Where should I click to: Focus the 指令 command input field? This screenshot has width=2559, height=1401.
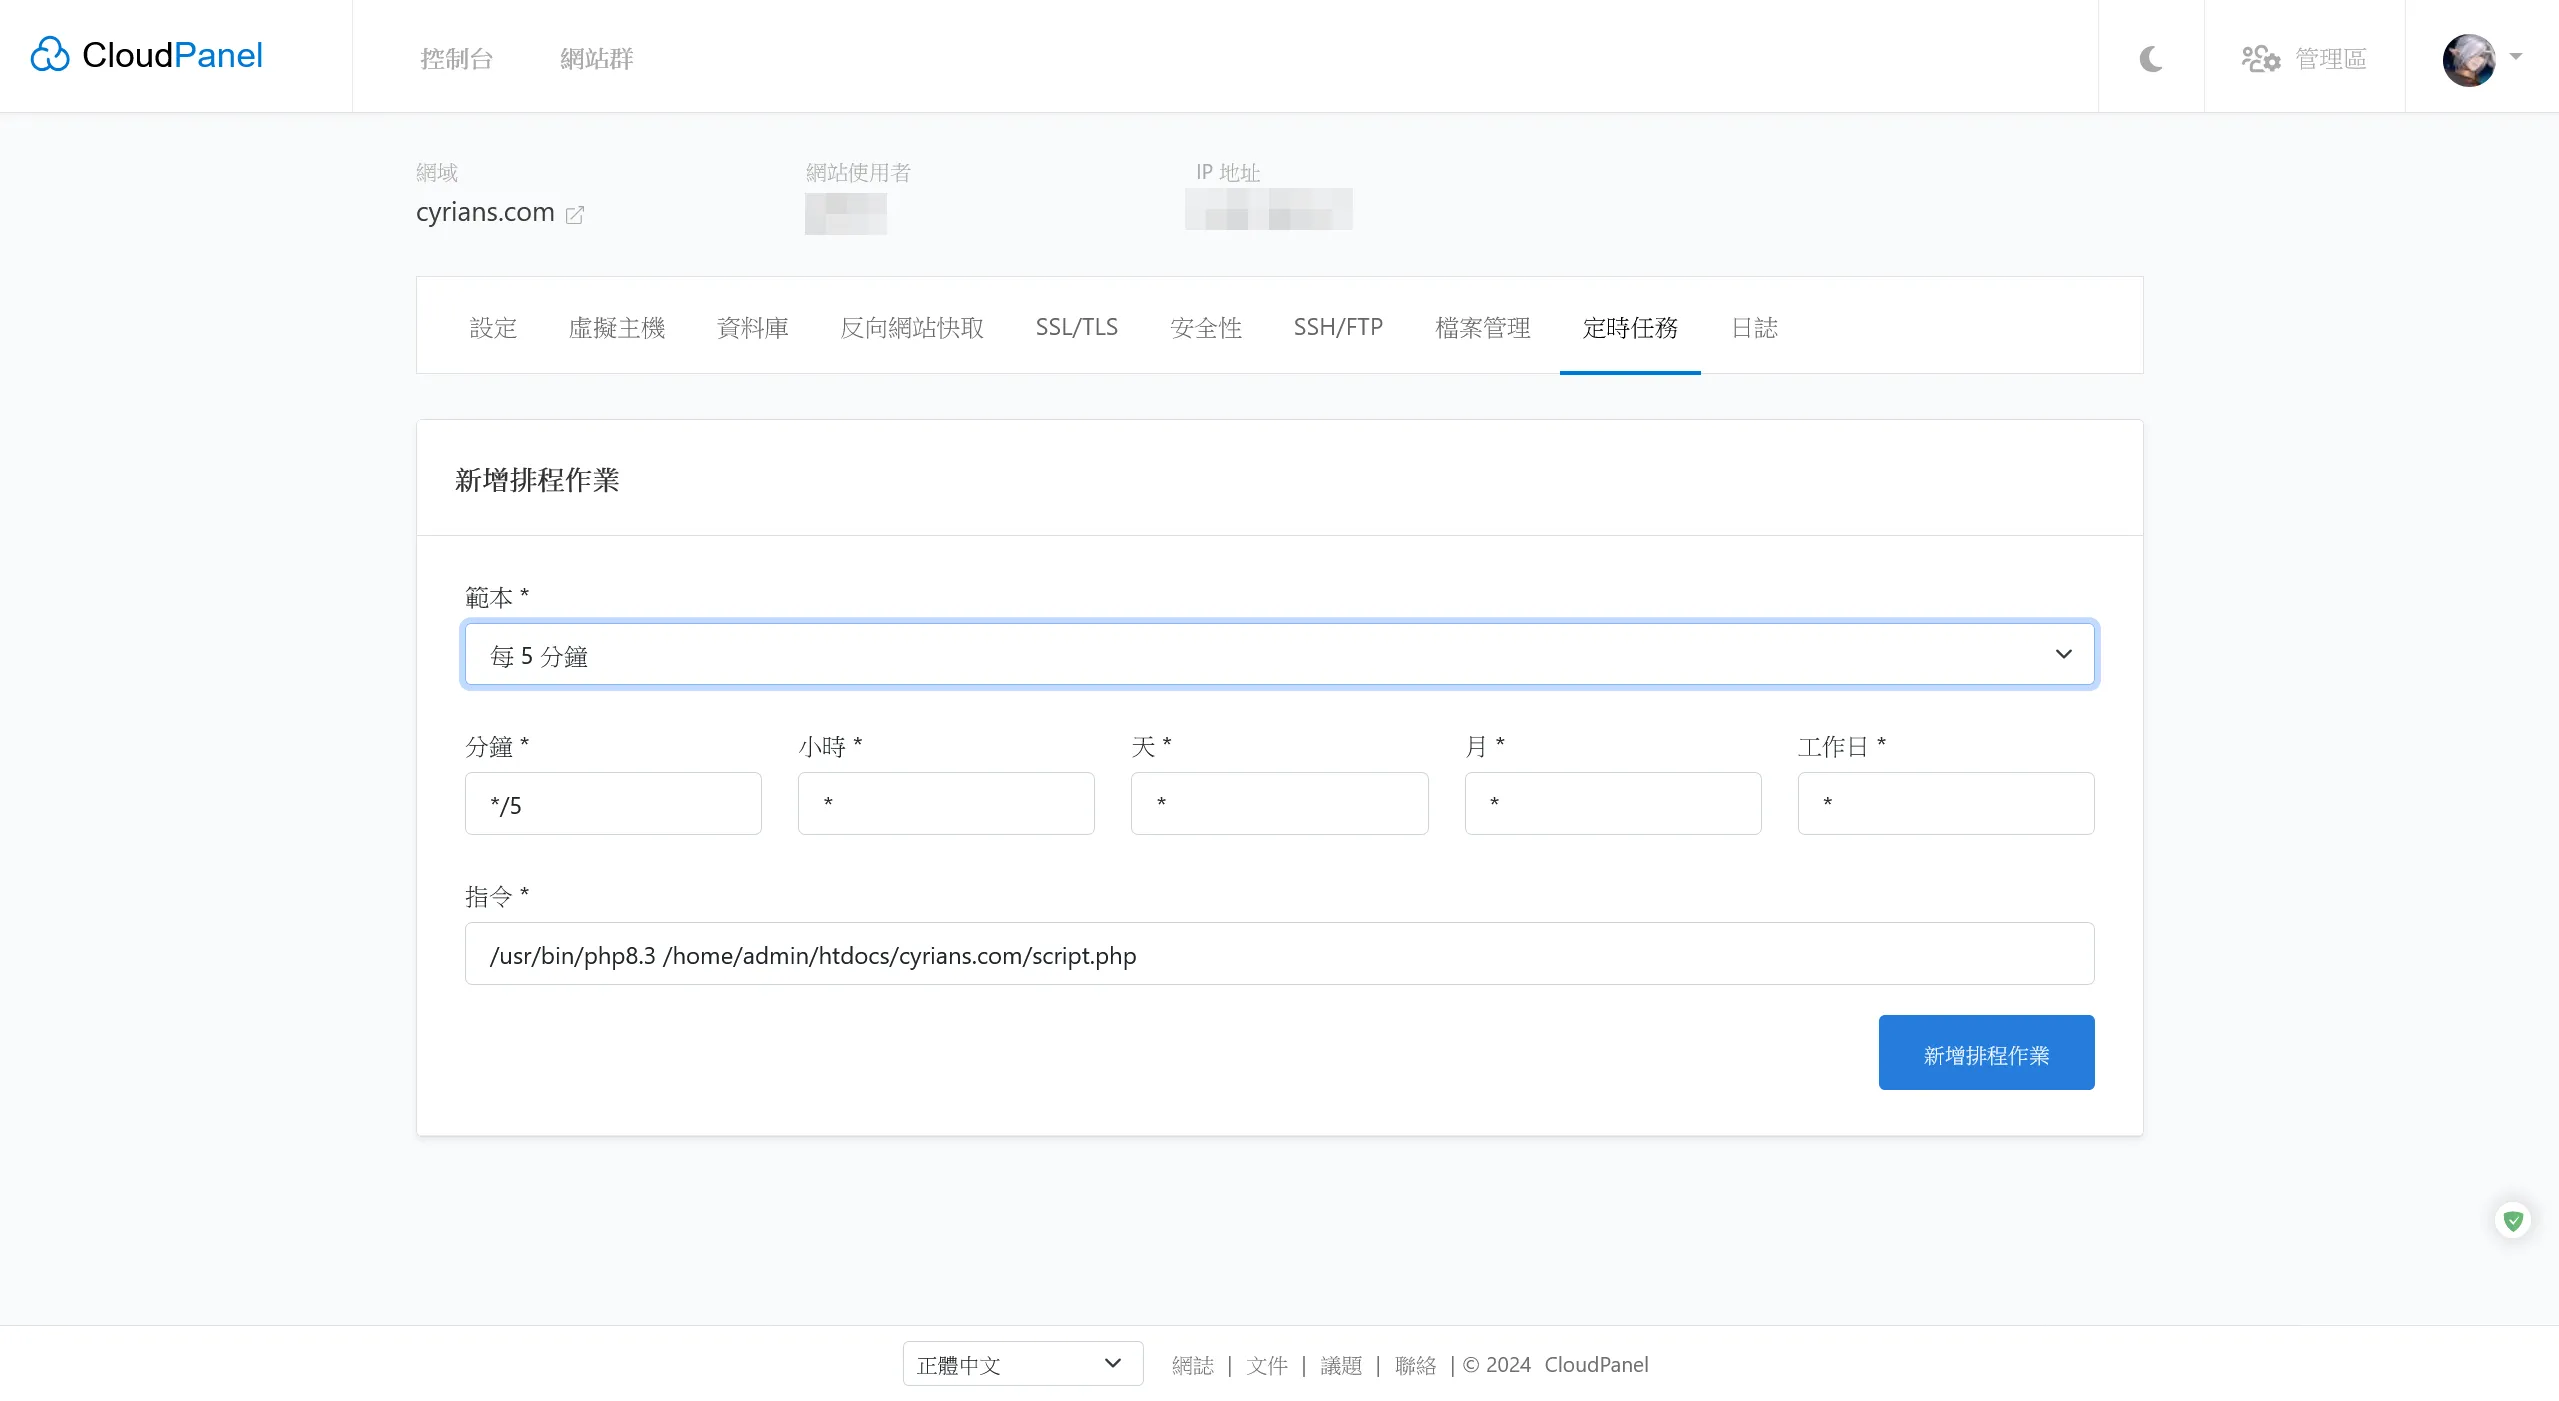click(1279, 954)
